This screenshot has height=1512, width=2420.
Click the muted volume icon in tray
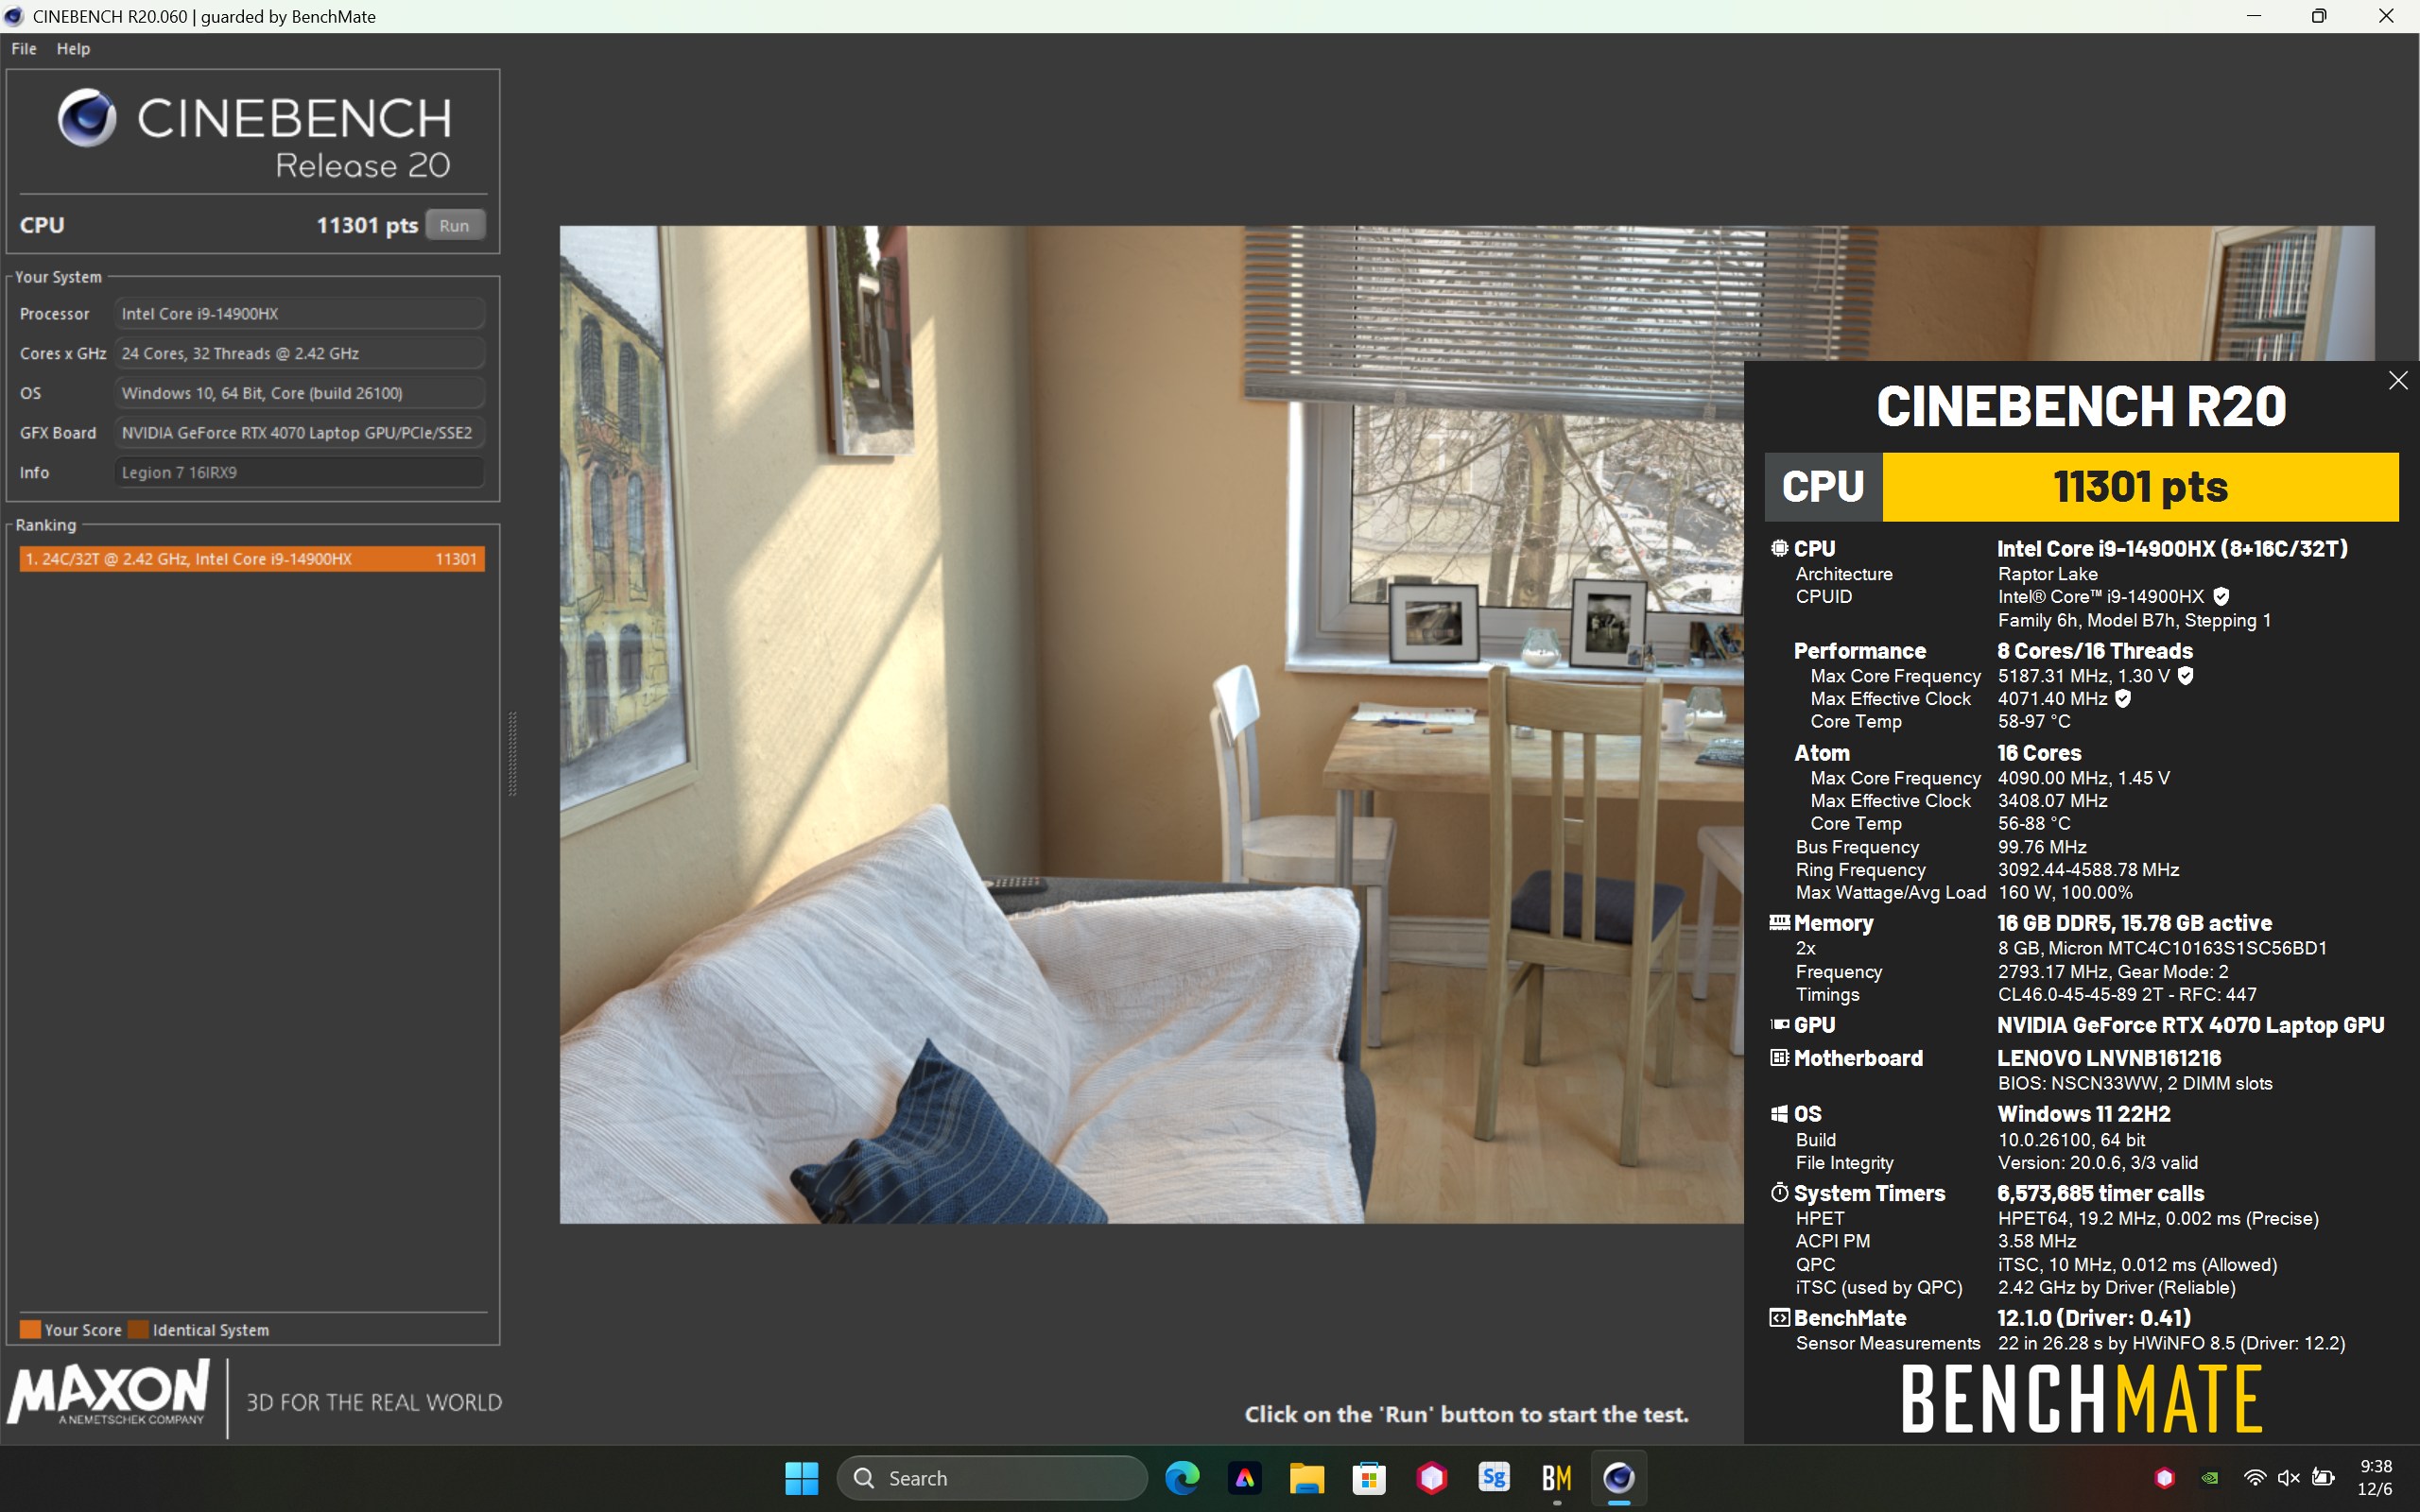click(2288, 1477)
